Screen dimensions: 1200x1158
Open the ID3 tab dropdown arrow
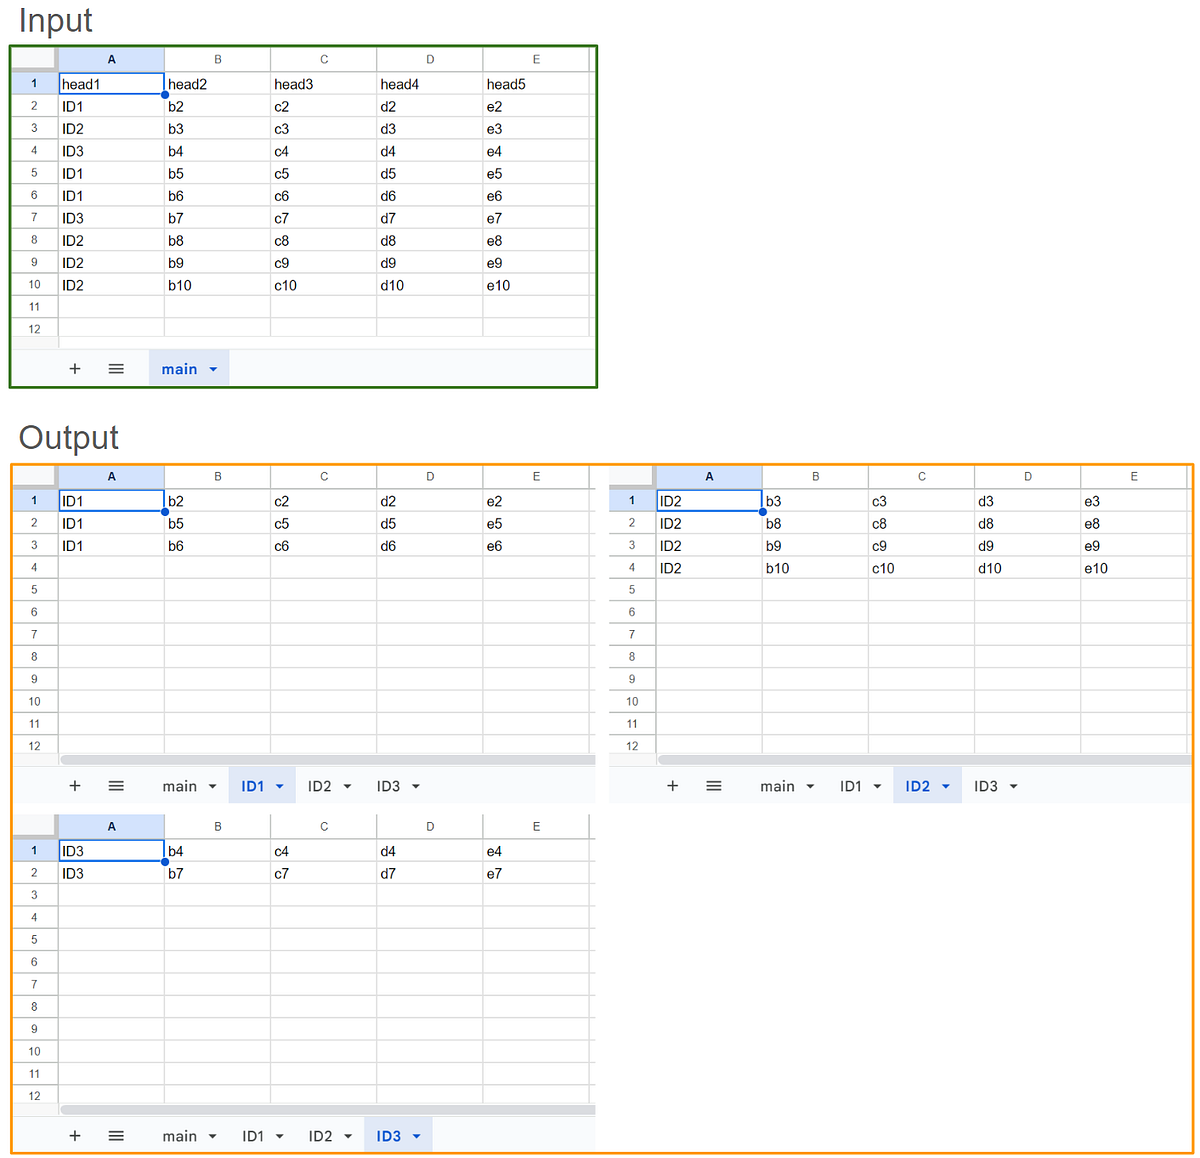click(417, 1135)
